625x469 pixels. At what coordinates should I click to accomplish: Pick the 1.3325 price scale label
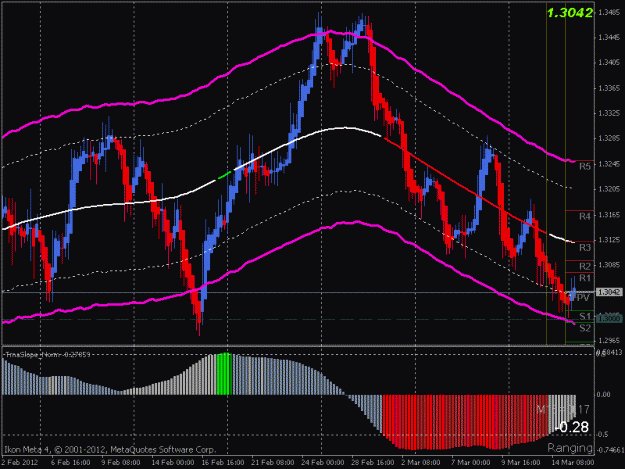[x=609, y=113]
